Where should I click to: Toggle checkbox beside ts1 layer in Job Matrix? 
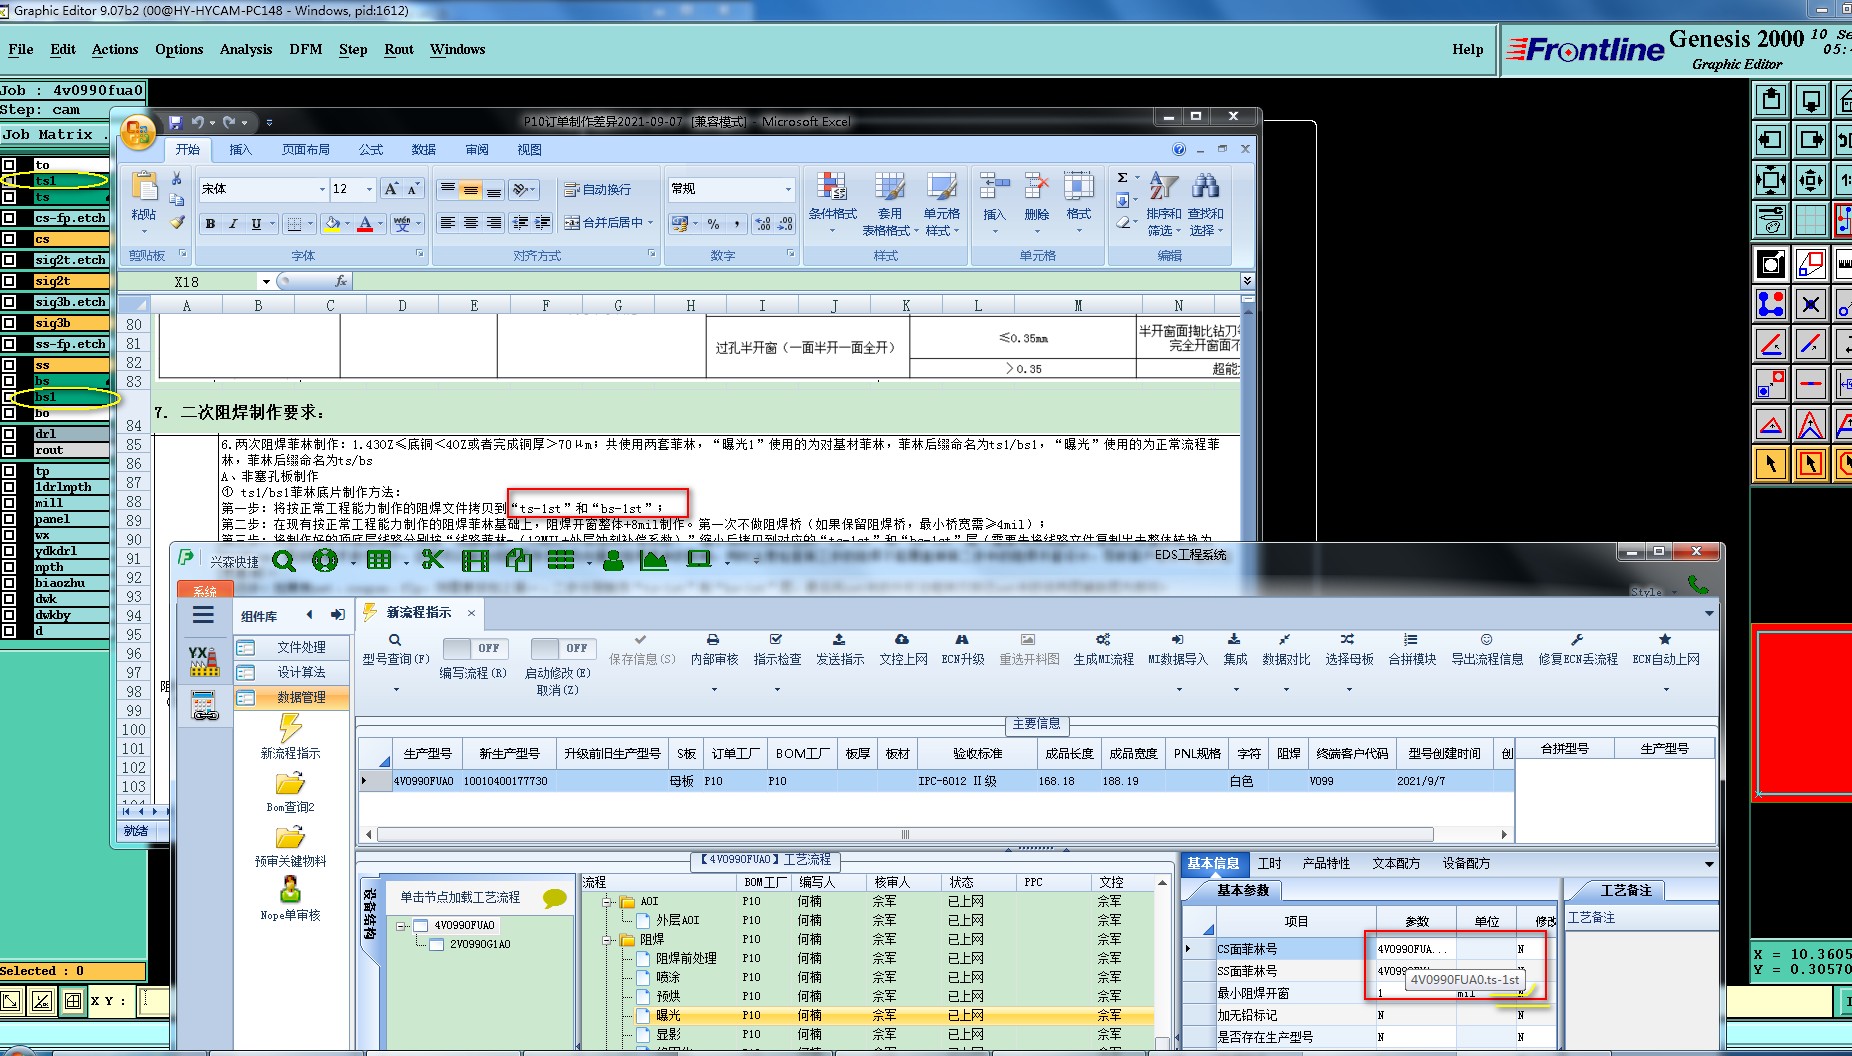pos(9,181)
